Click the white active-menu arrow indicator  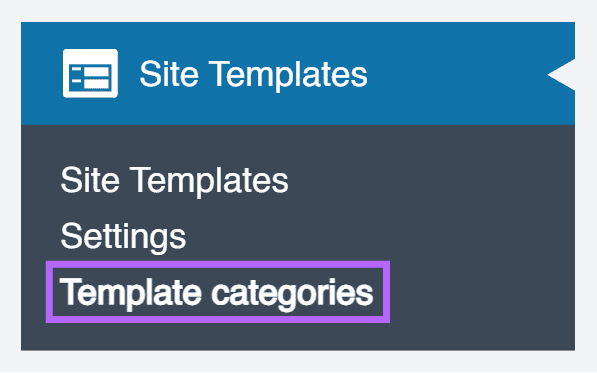tap(561, 75)
